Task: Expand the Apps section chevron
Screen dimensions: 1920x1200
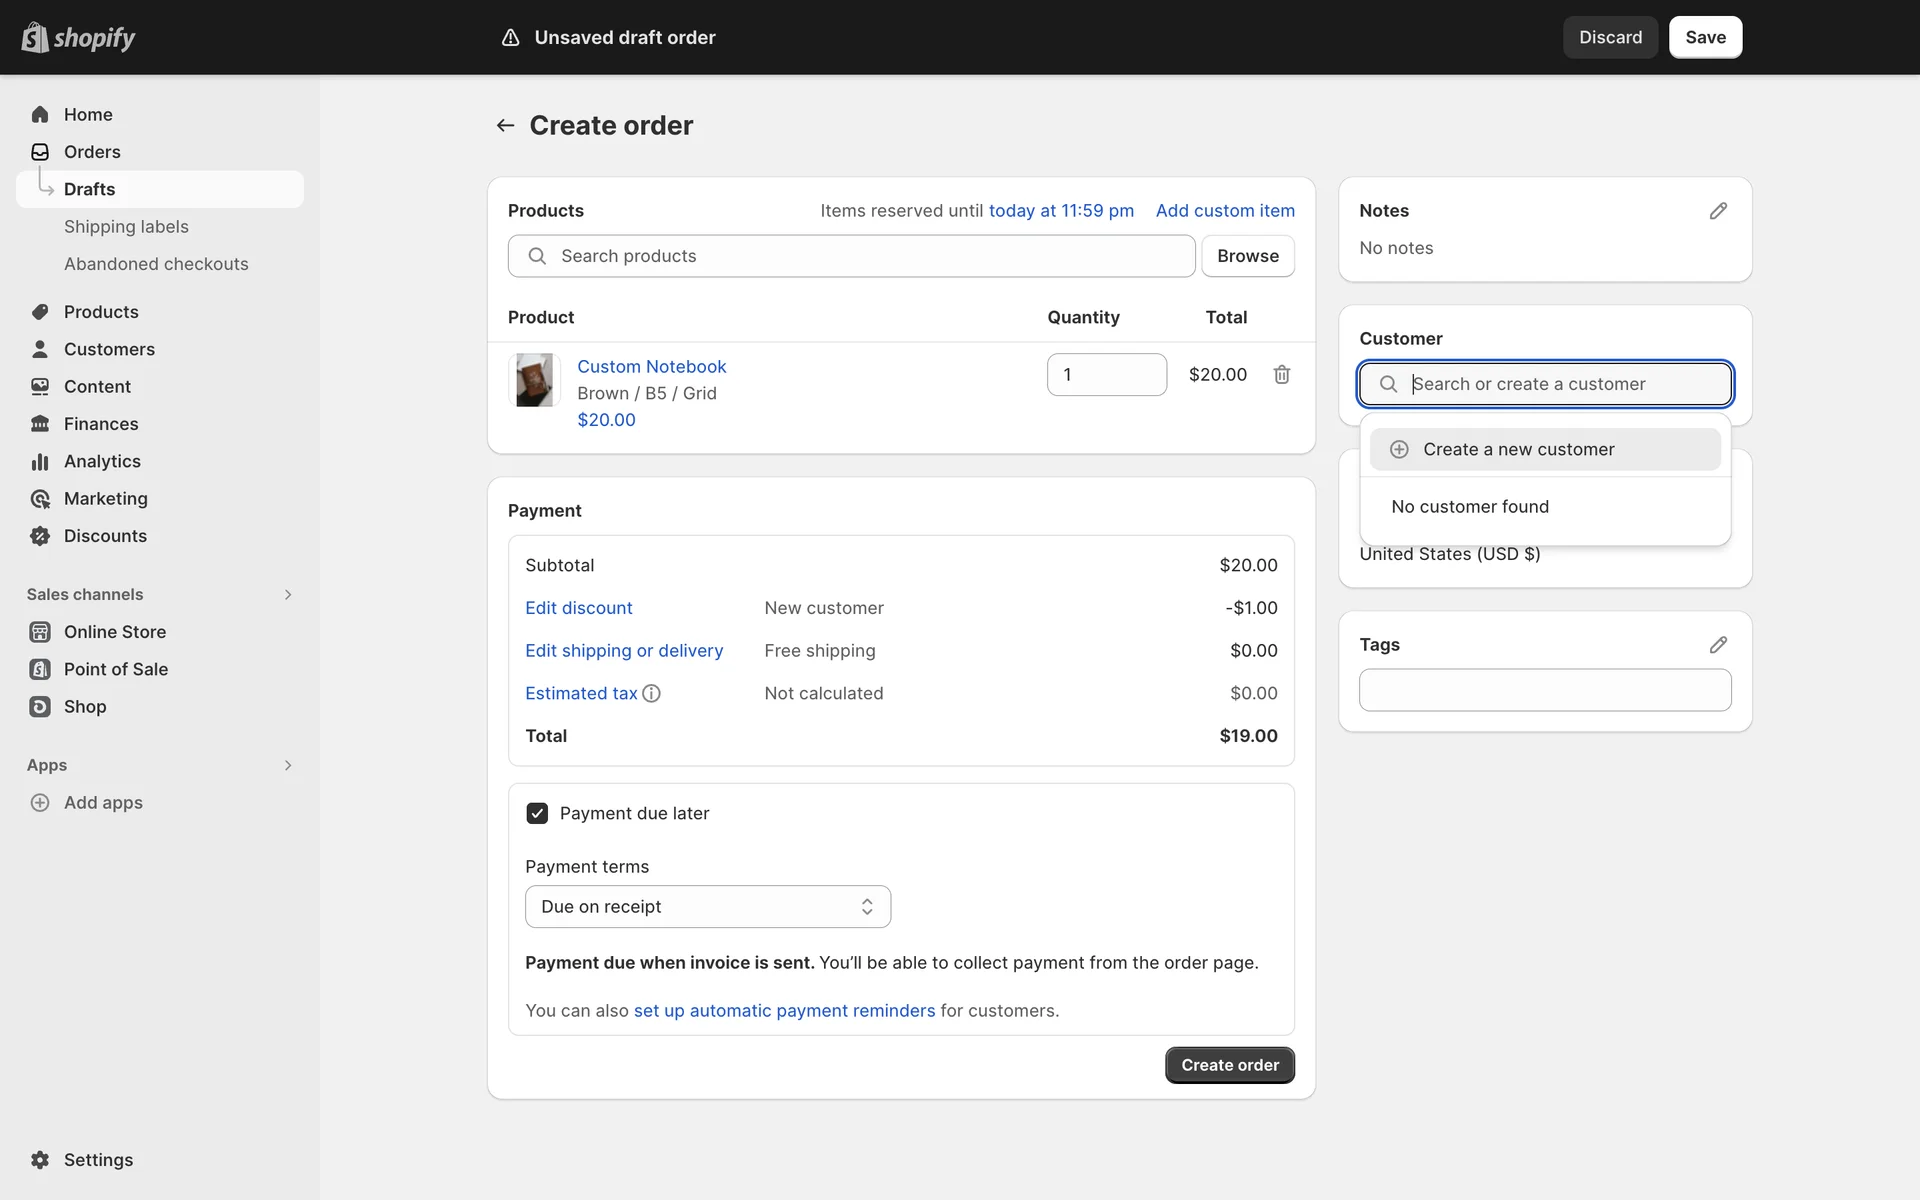Action: (x=288, y=765)
